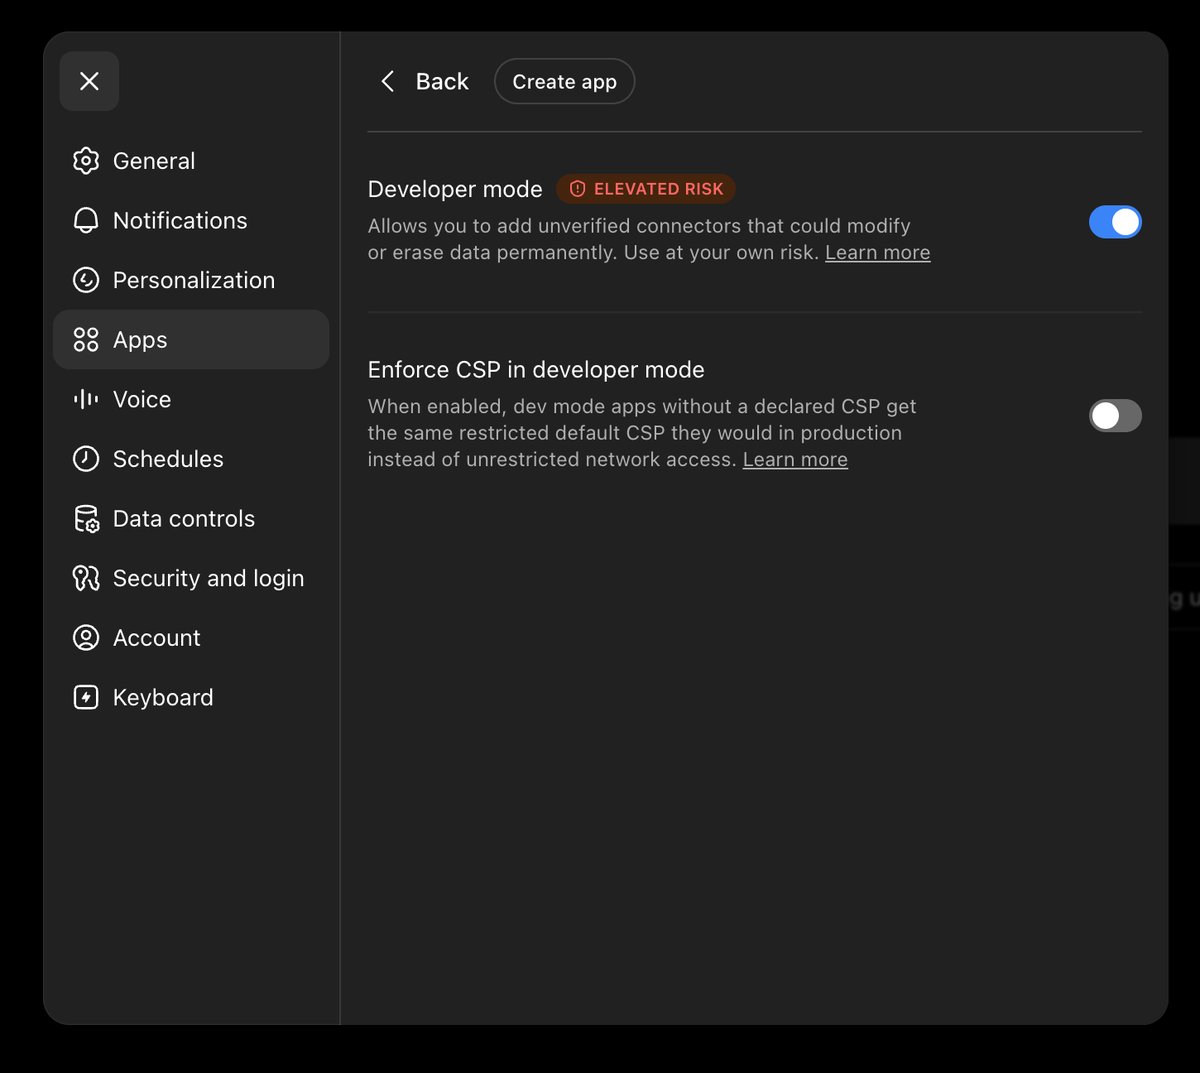This screenshot has height=1073, width=1200.
Task: Enable Enforce CSP in developer mode
Action: [1115, 416]
